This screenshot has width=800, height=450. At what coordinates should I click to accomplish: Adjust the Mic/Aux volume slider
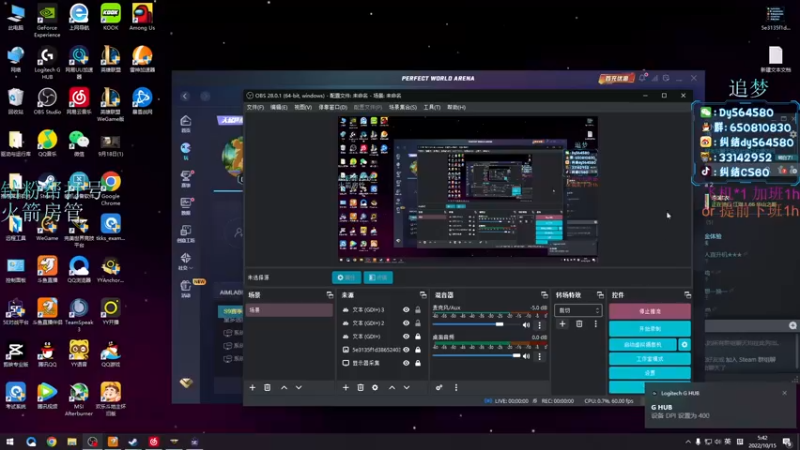(476, 324)
